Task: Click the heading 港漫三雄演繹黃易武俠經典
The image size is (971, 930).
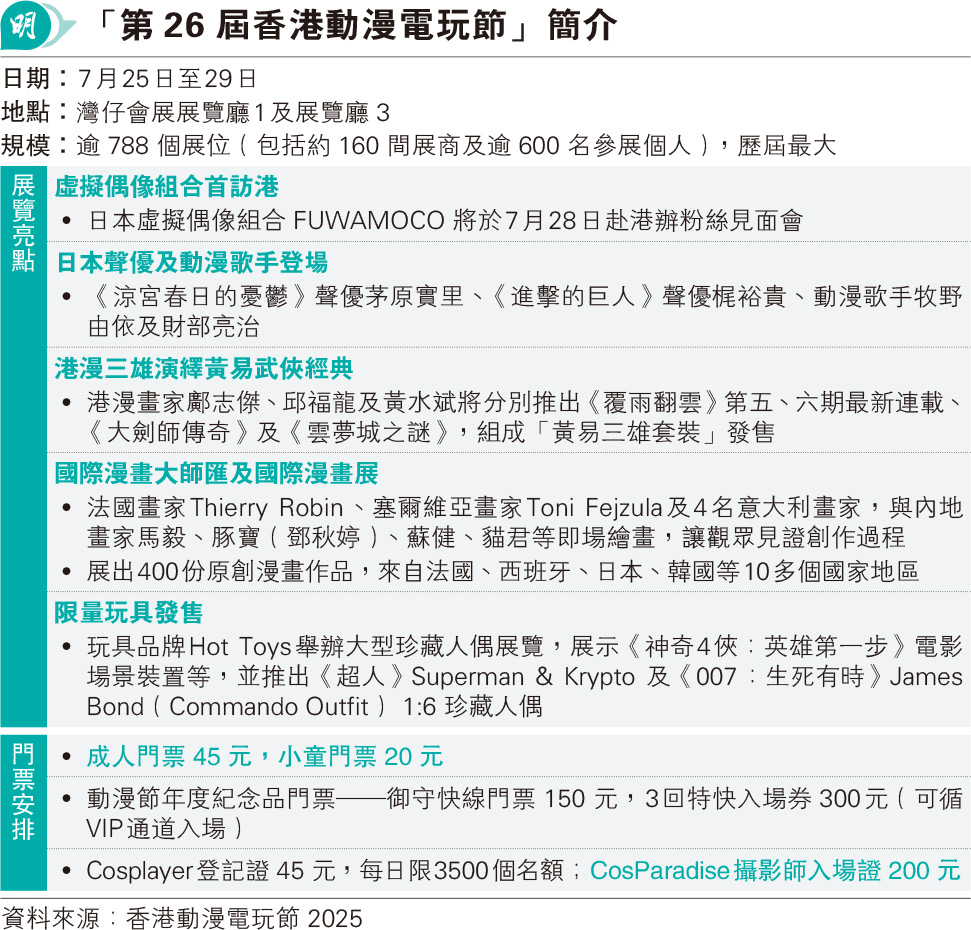Action: 204,368
